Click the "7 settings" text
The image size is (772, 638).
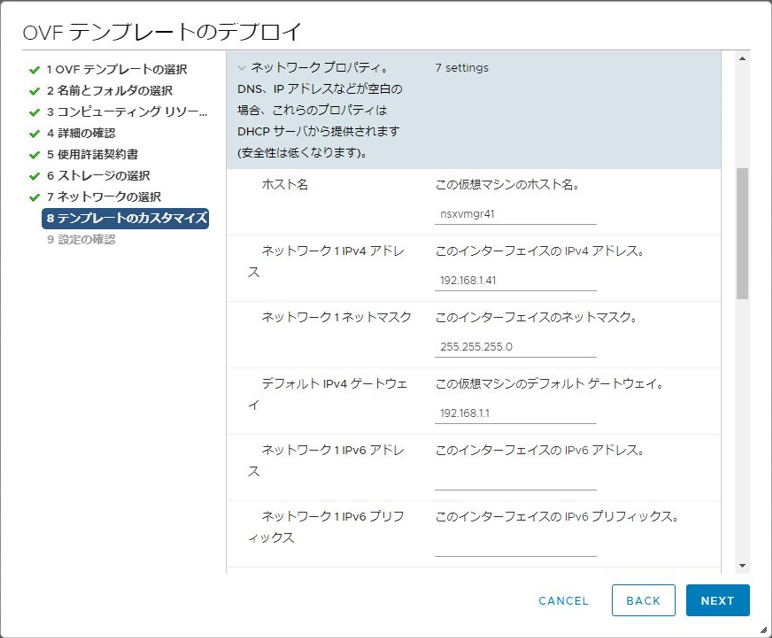click(x=462, y=68)
